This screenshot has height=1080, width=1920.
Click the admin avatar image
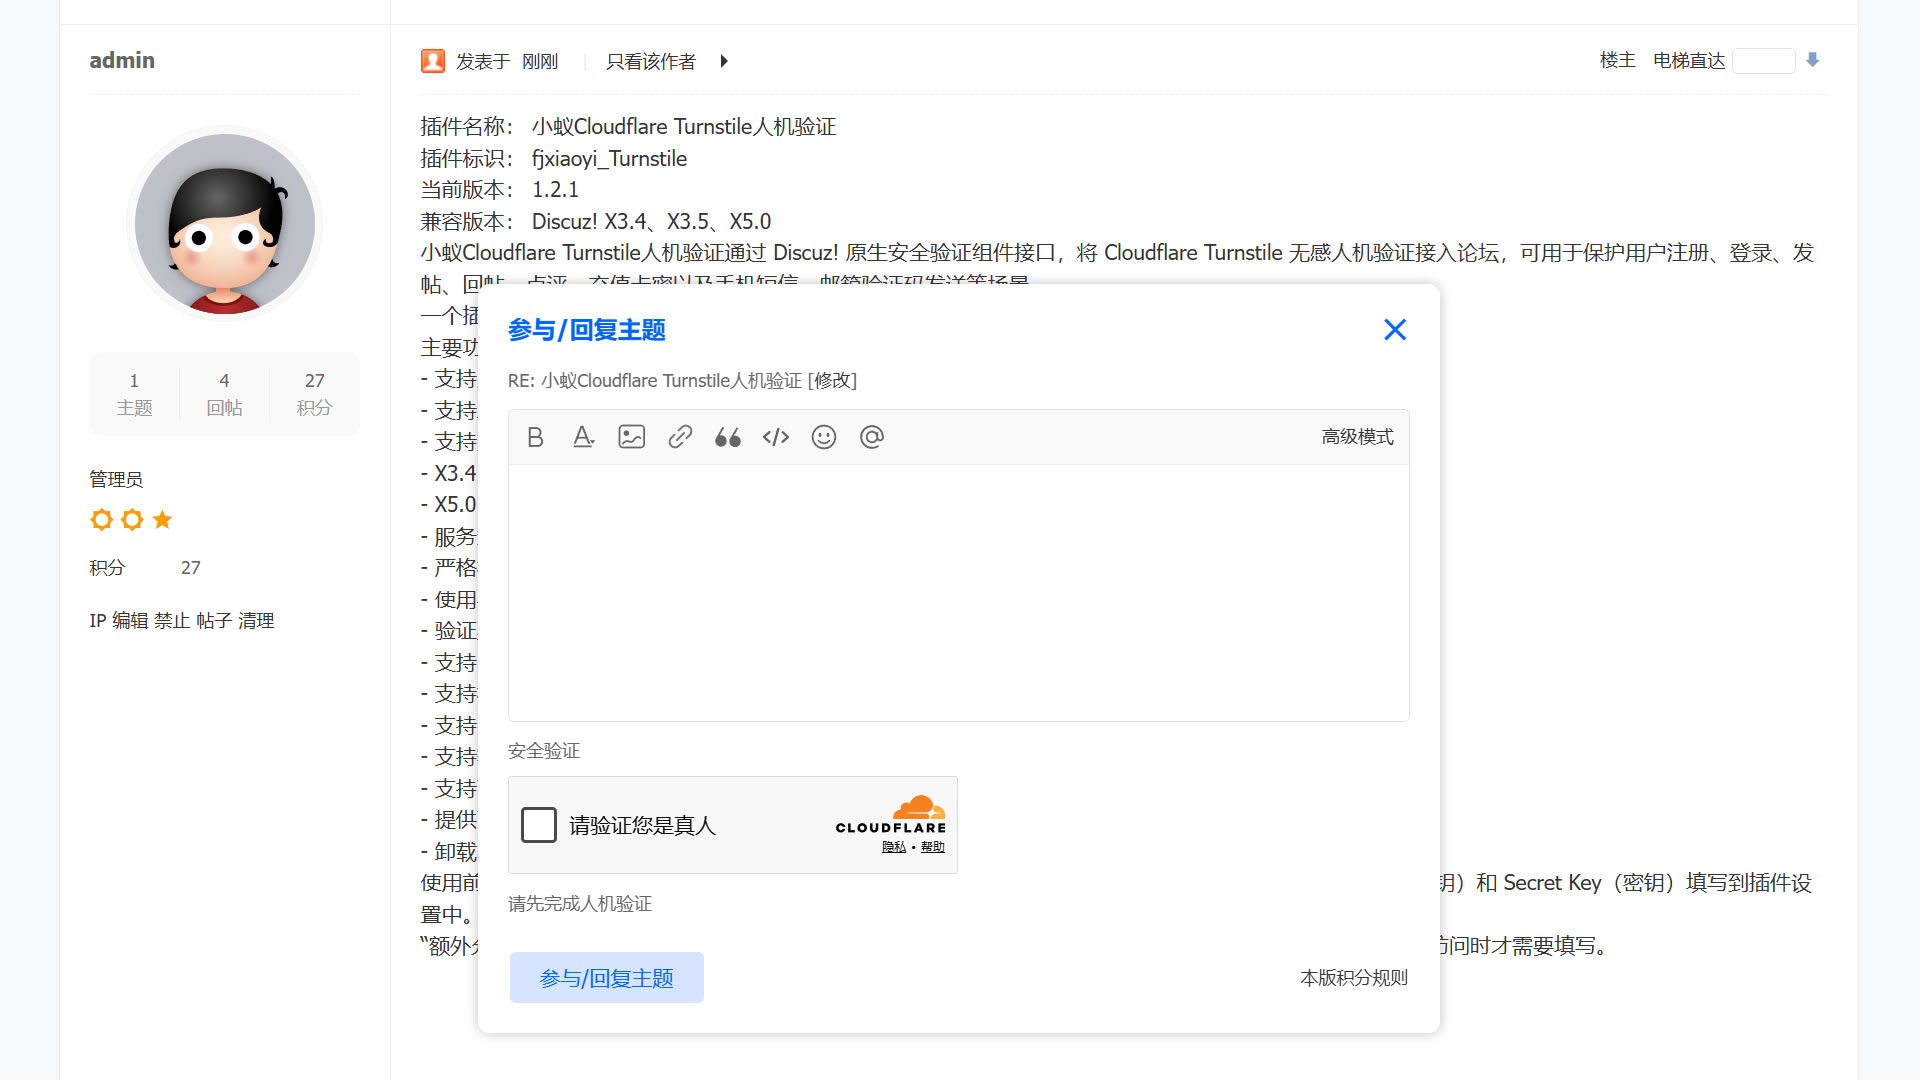tap(225, 223)
